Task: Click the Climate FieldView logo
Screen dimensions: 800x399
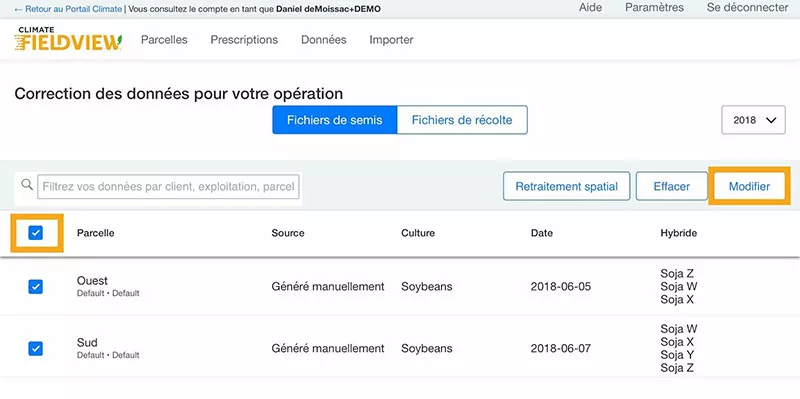Action: coord(68,39)
